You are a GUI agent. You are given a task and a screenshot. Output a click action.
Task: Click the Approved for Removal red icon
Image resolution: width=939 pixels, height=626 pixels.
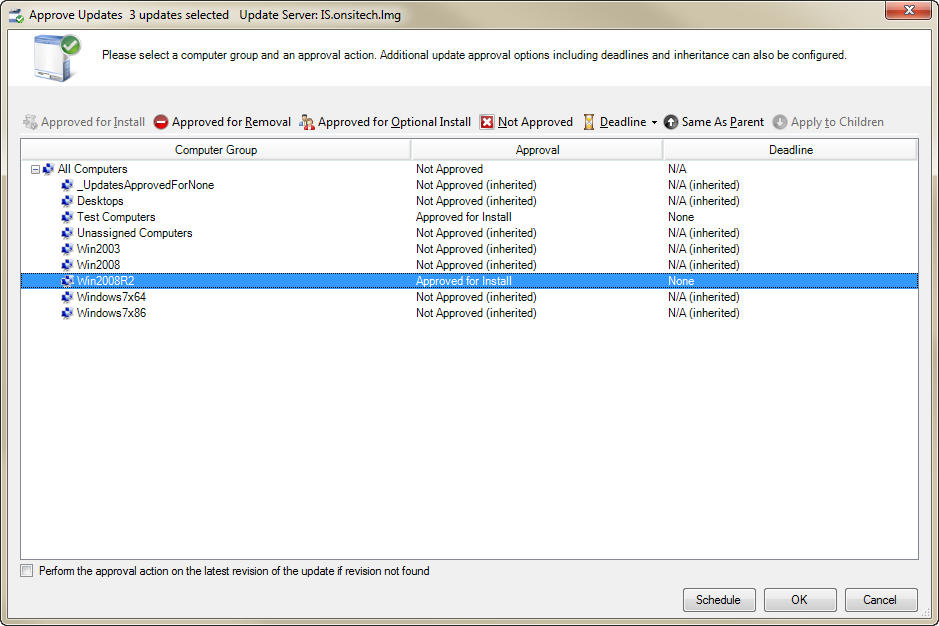(160, 122)
